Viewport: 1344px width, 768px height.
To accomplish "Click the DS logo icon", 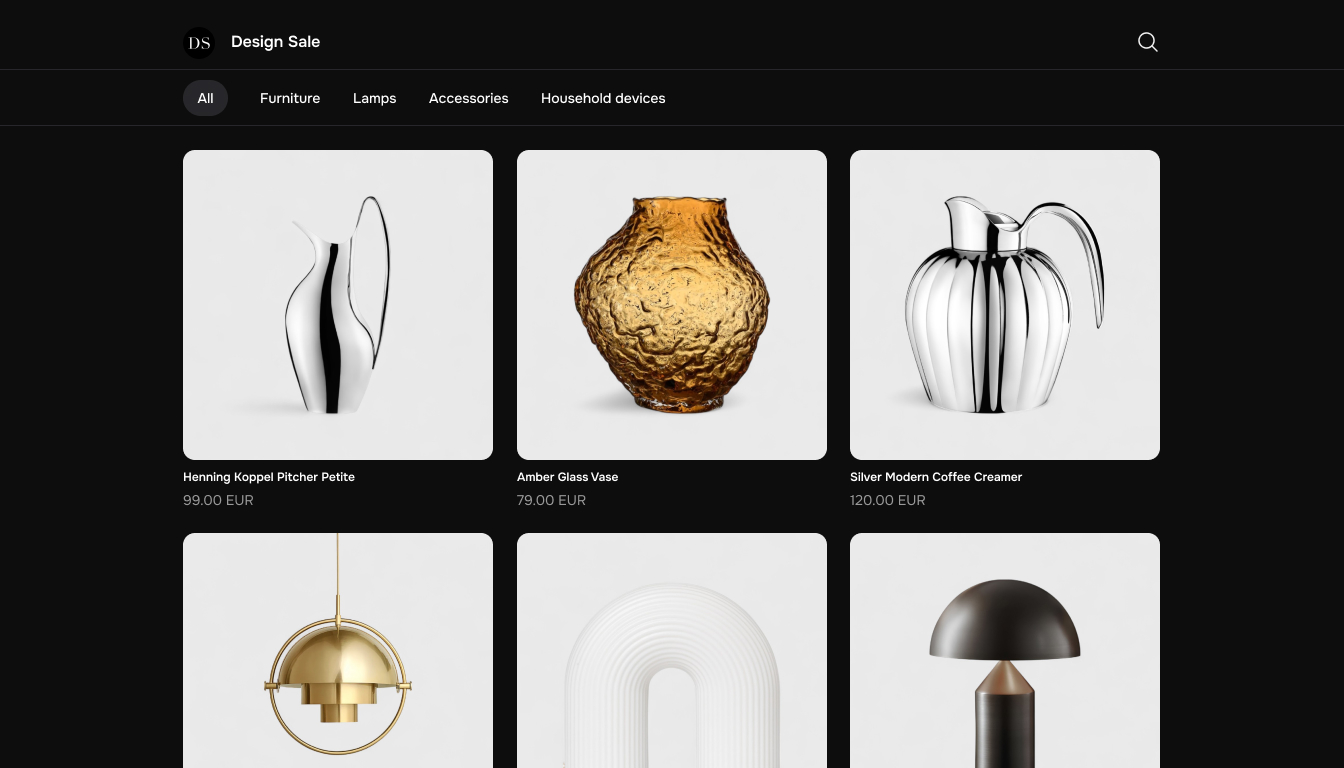I will 199,43.
